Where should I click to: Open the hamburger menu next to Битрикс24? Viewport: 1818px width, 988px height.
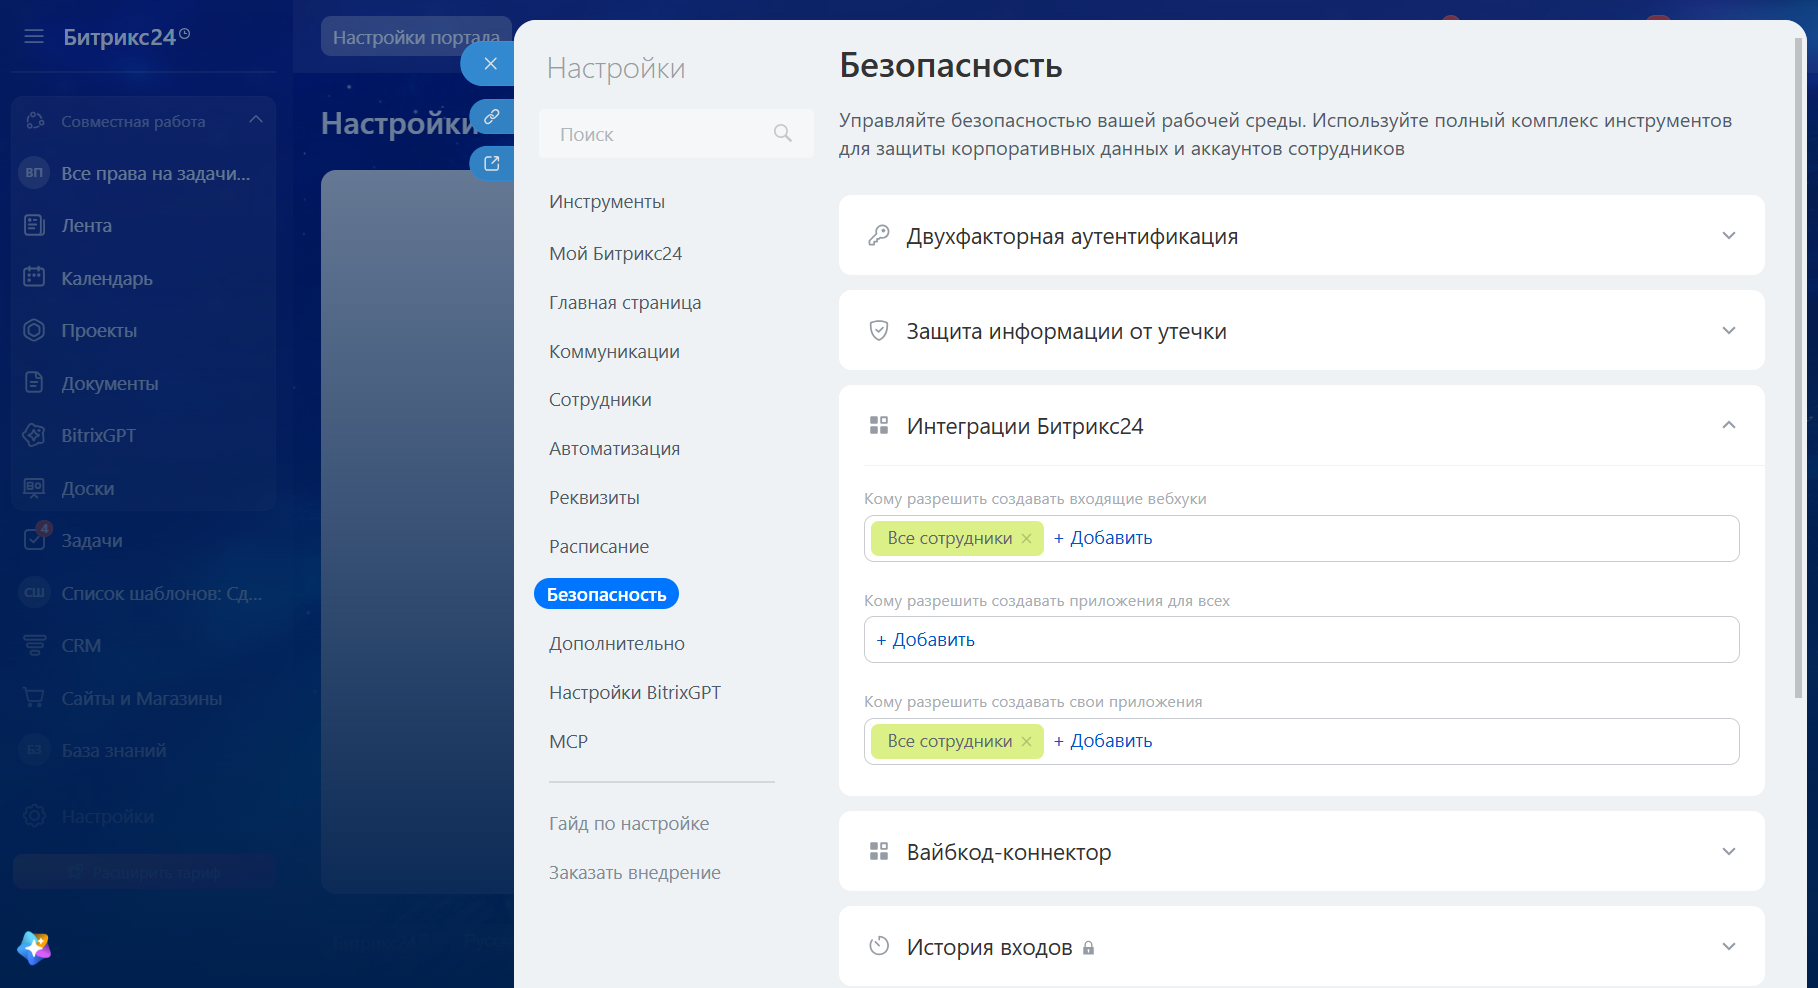point(34,37)
